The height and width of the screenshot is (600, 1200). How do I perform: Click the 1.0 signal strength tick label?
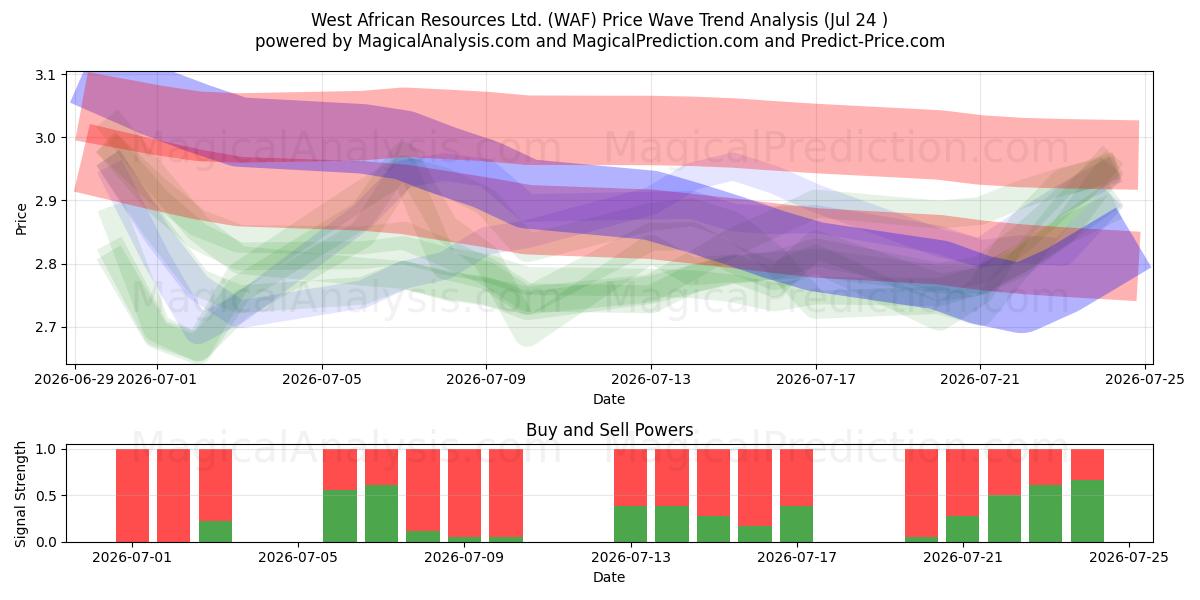coord(48,449)
